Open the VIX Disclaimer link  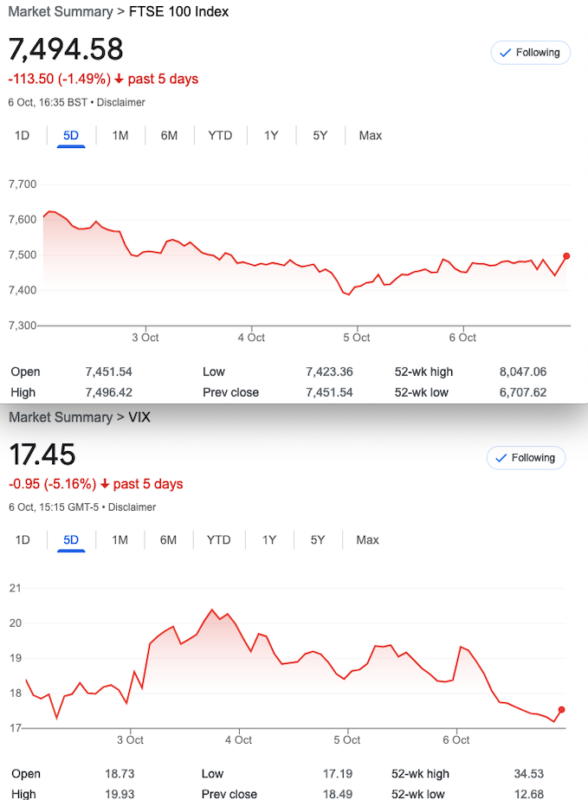(x=132, y=507)
